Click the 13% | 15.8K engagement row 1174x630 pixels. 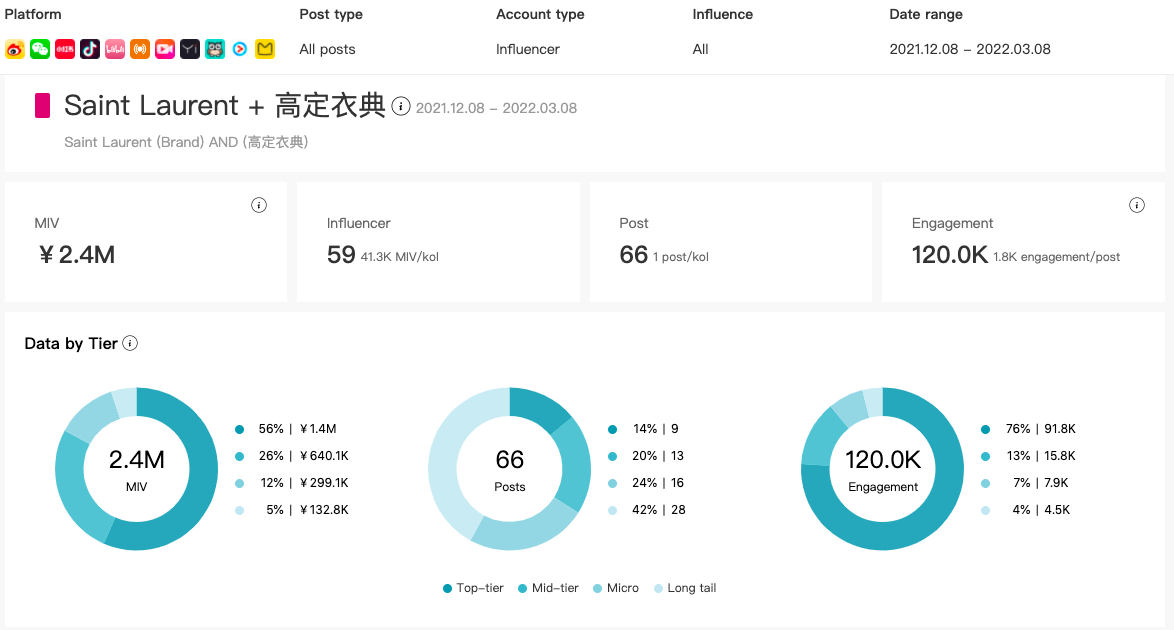(1028, 456)
